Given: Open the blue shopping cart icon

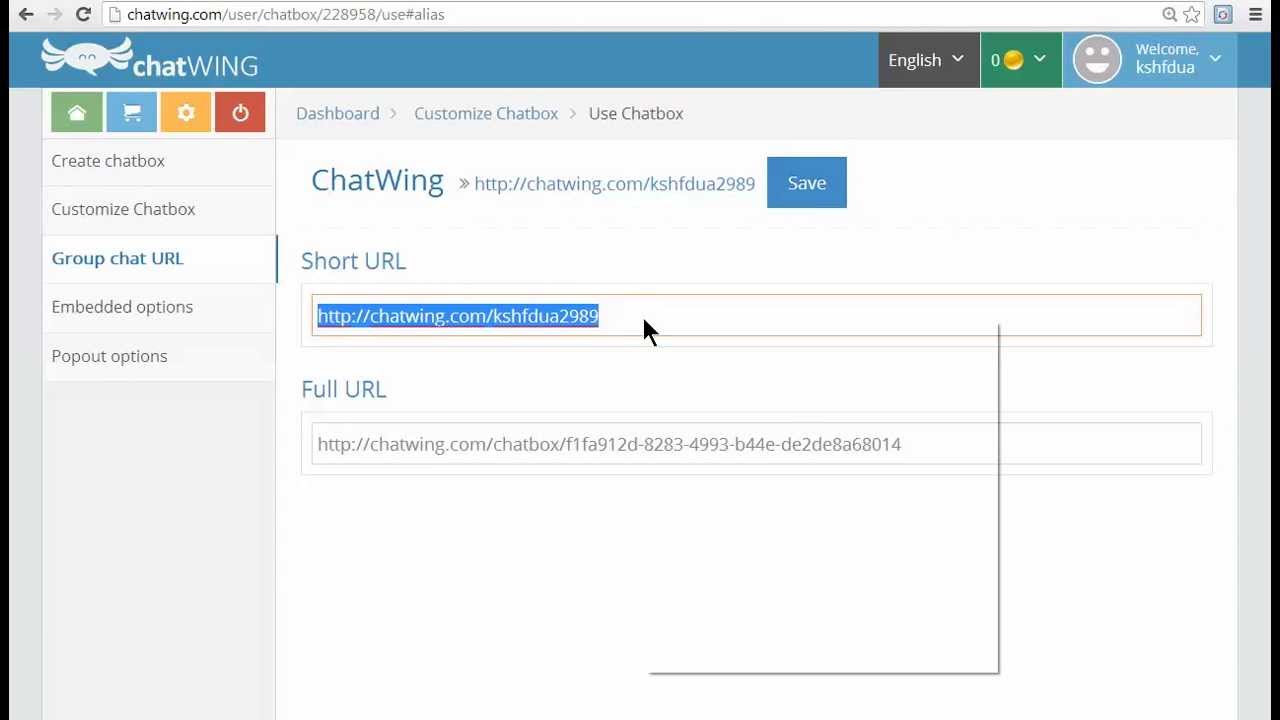Looking at the screenshot, I should (x=131, y=113).
